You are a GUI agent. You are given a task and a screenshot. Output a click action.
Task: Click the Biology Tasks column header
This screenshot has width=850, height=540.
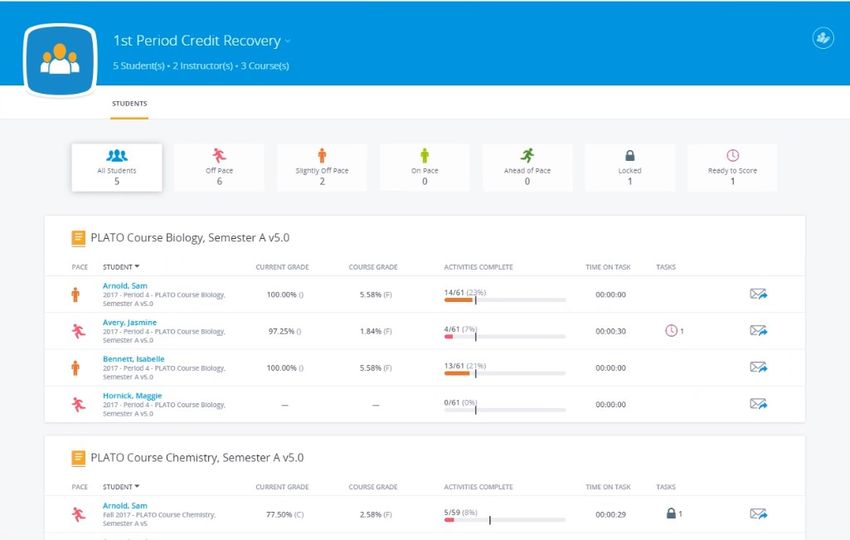pyautogui.click(x=666, y=267)
